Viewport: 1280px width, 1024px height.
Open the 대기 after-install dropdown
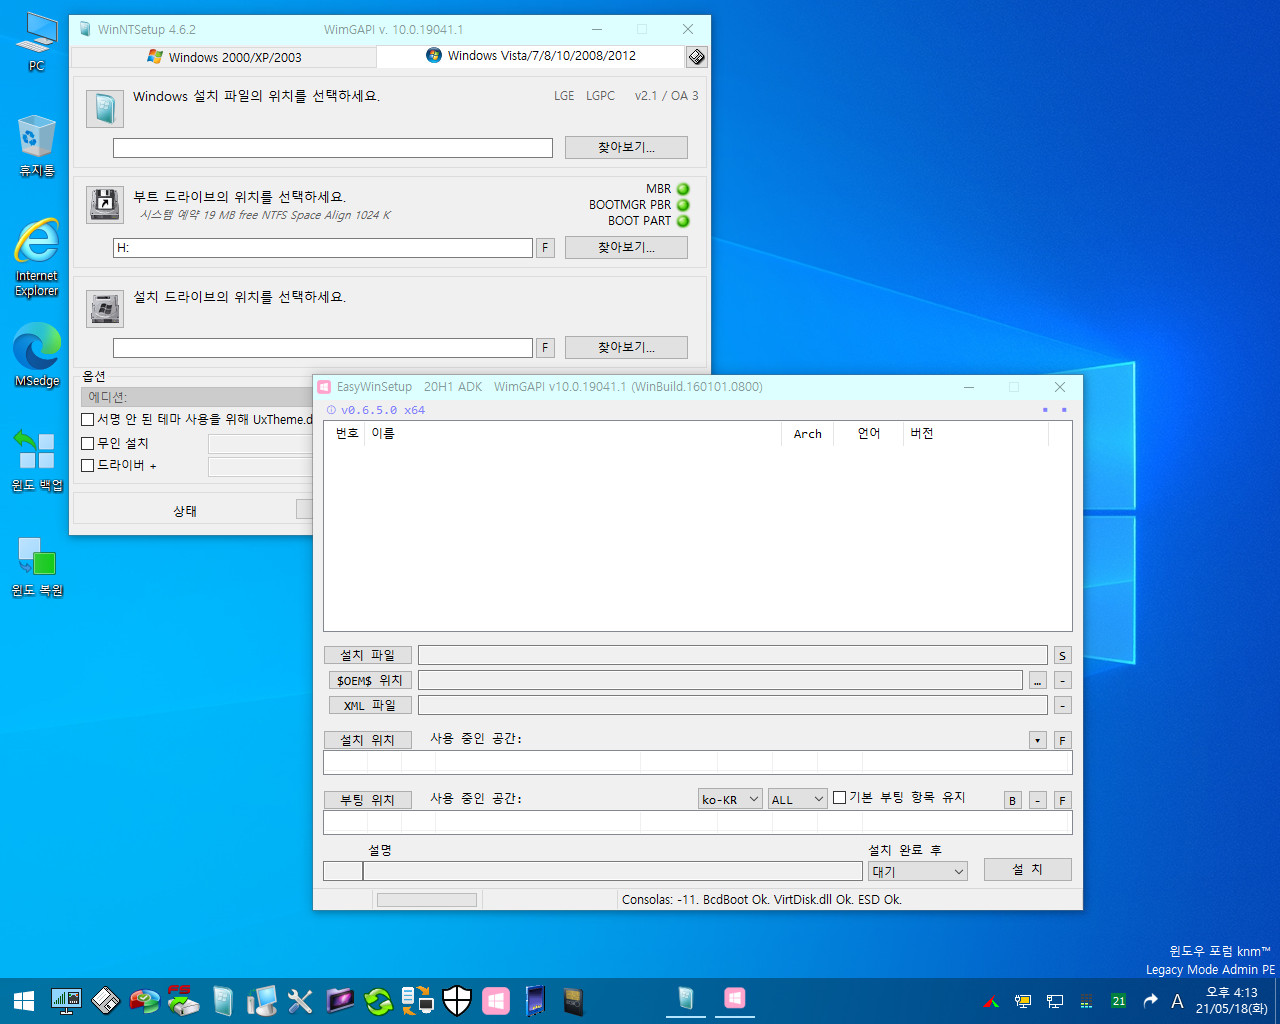point(918,871)
